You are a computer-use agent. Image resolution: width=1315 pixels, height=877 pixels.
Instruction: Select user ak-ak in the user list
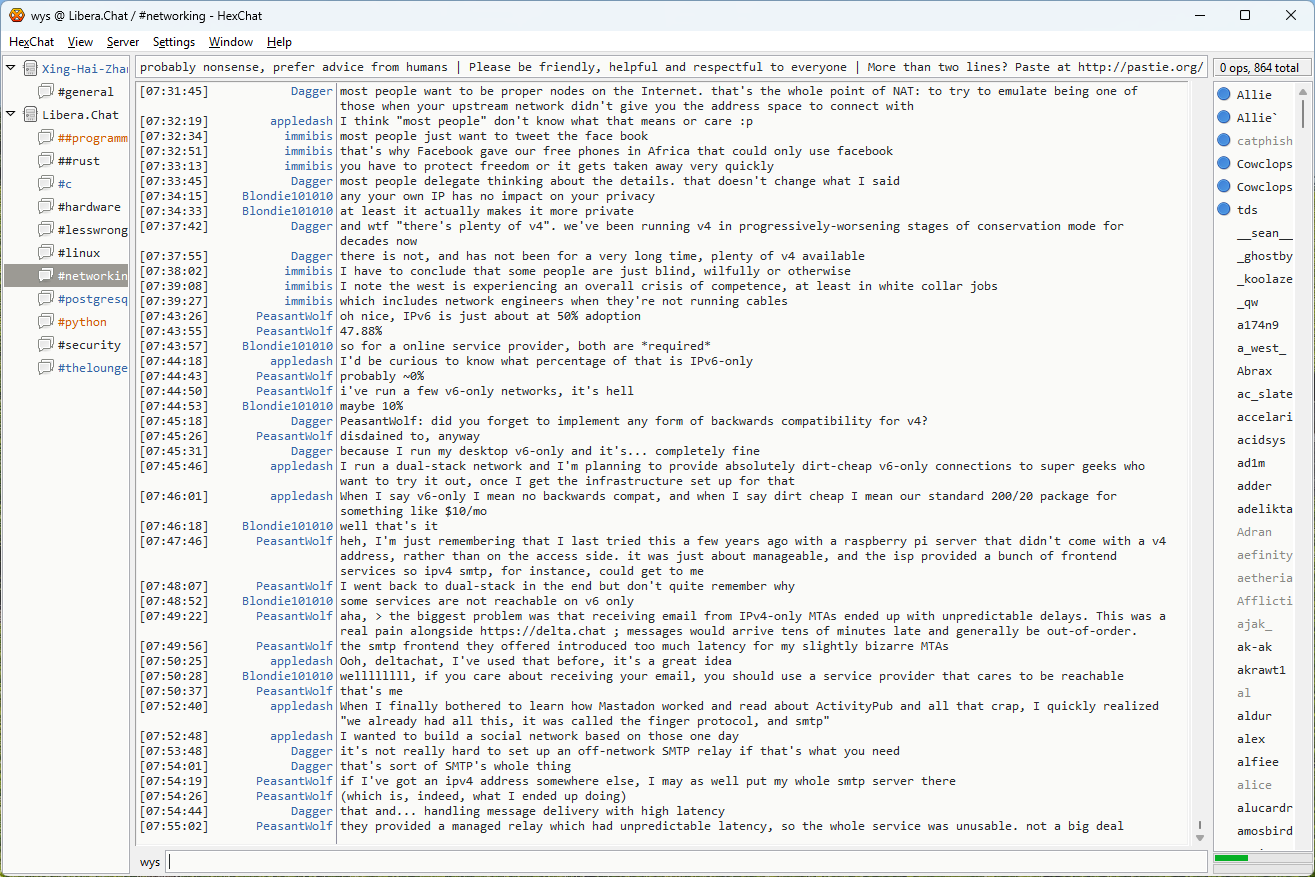point(1254,646)
